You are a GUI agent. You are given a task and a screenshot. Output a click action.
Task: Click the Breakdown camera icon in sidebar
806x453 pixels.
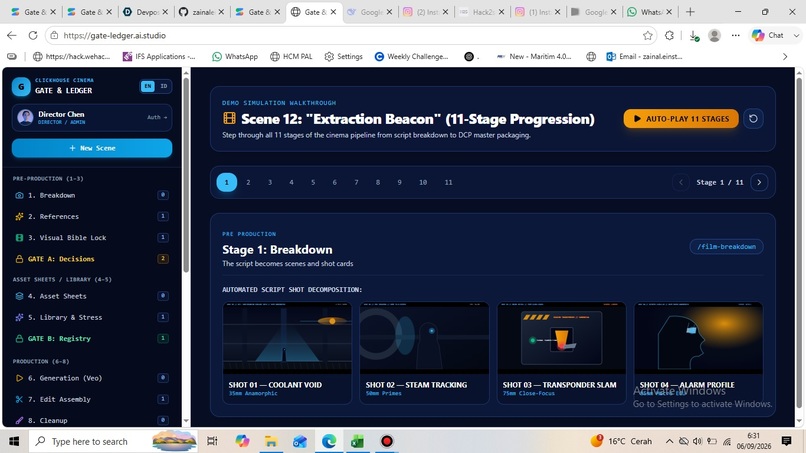(x=19, y=195)
